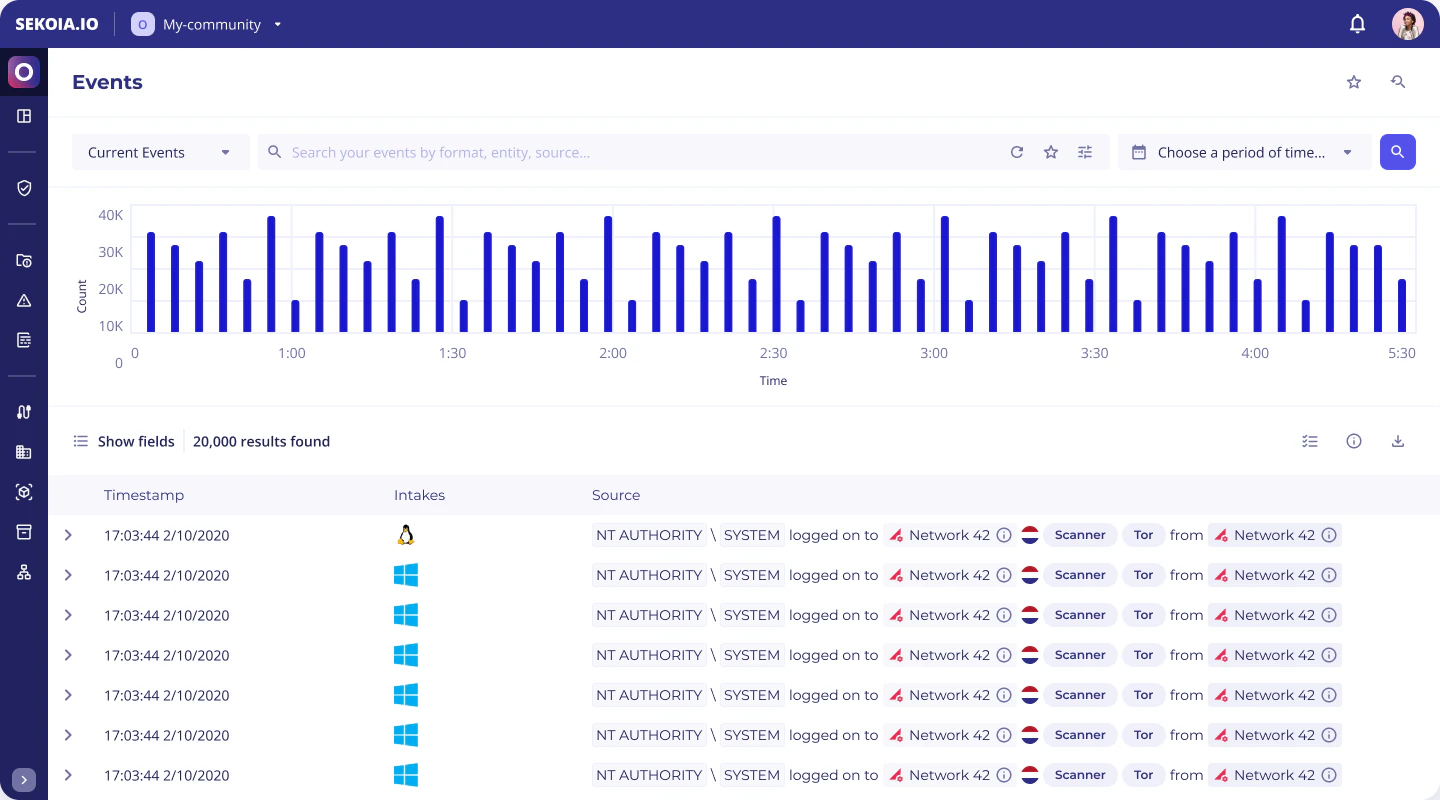Open the Current Events dropdown

(160, 152)
